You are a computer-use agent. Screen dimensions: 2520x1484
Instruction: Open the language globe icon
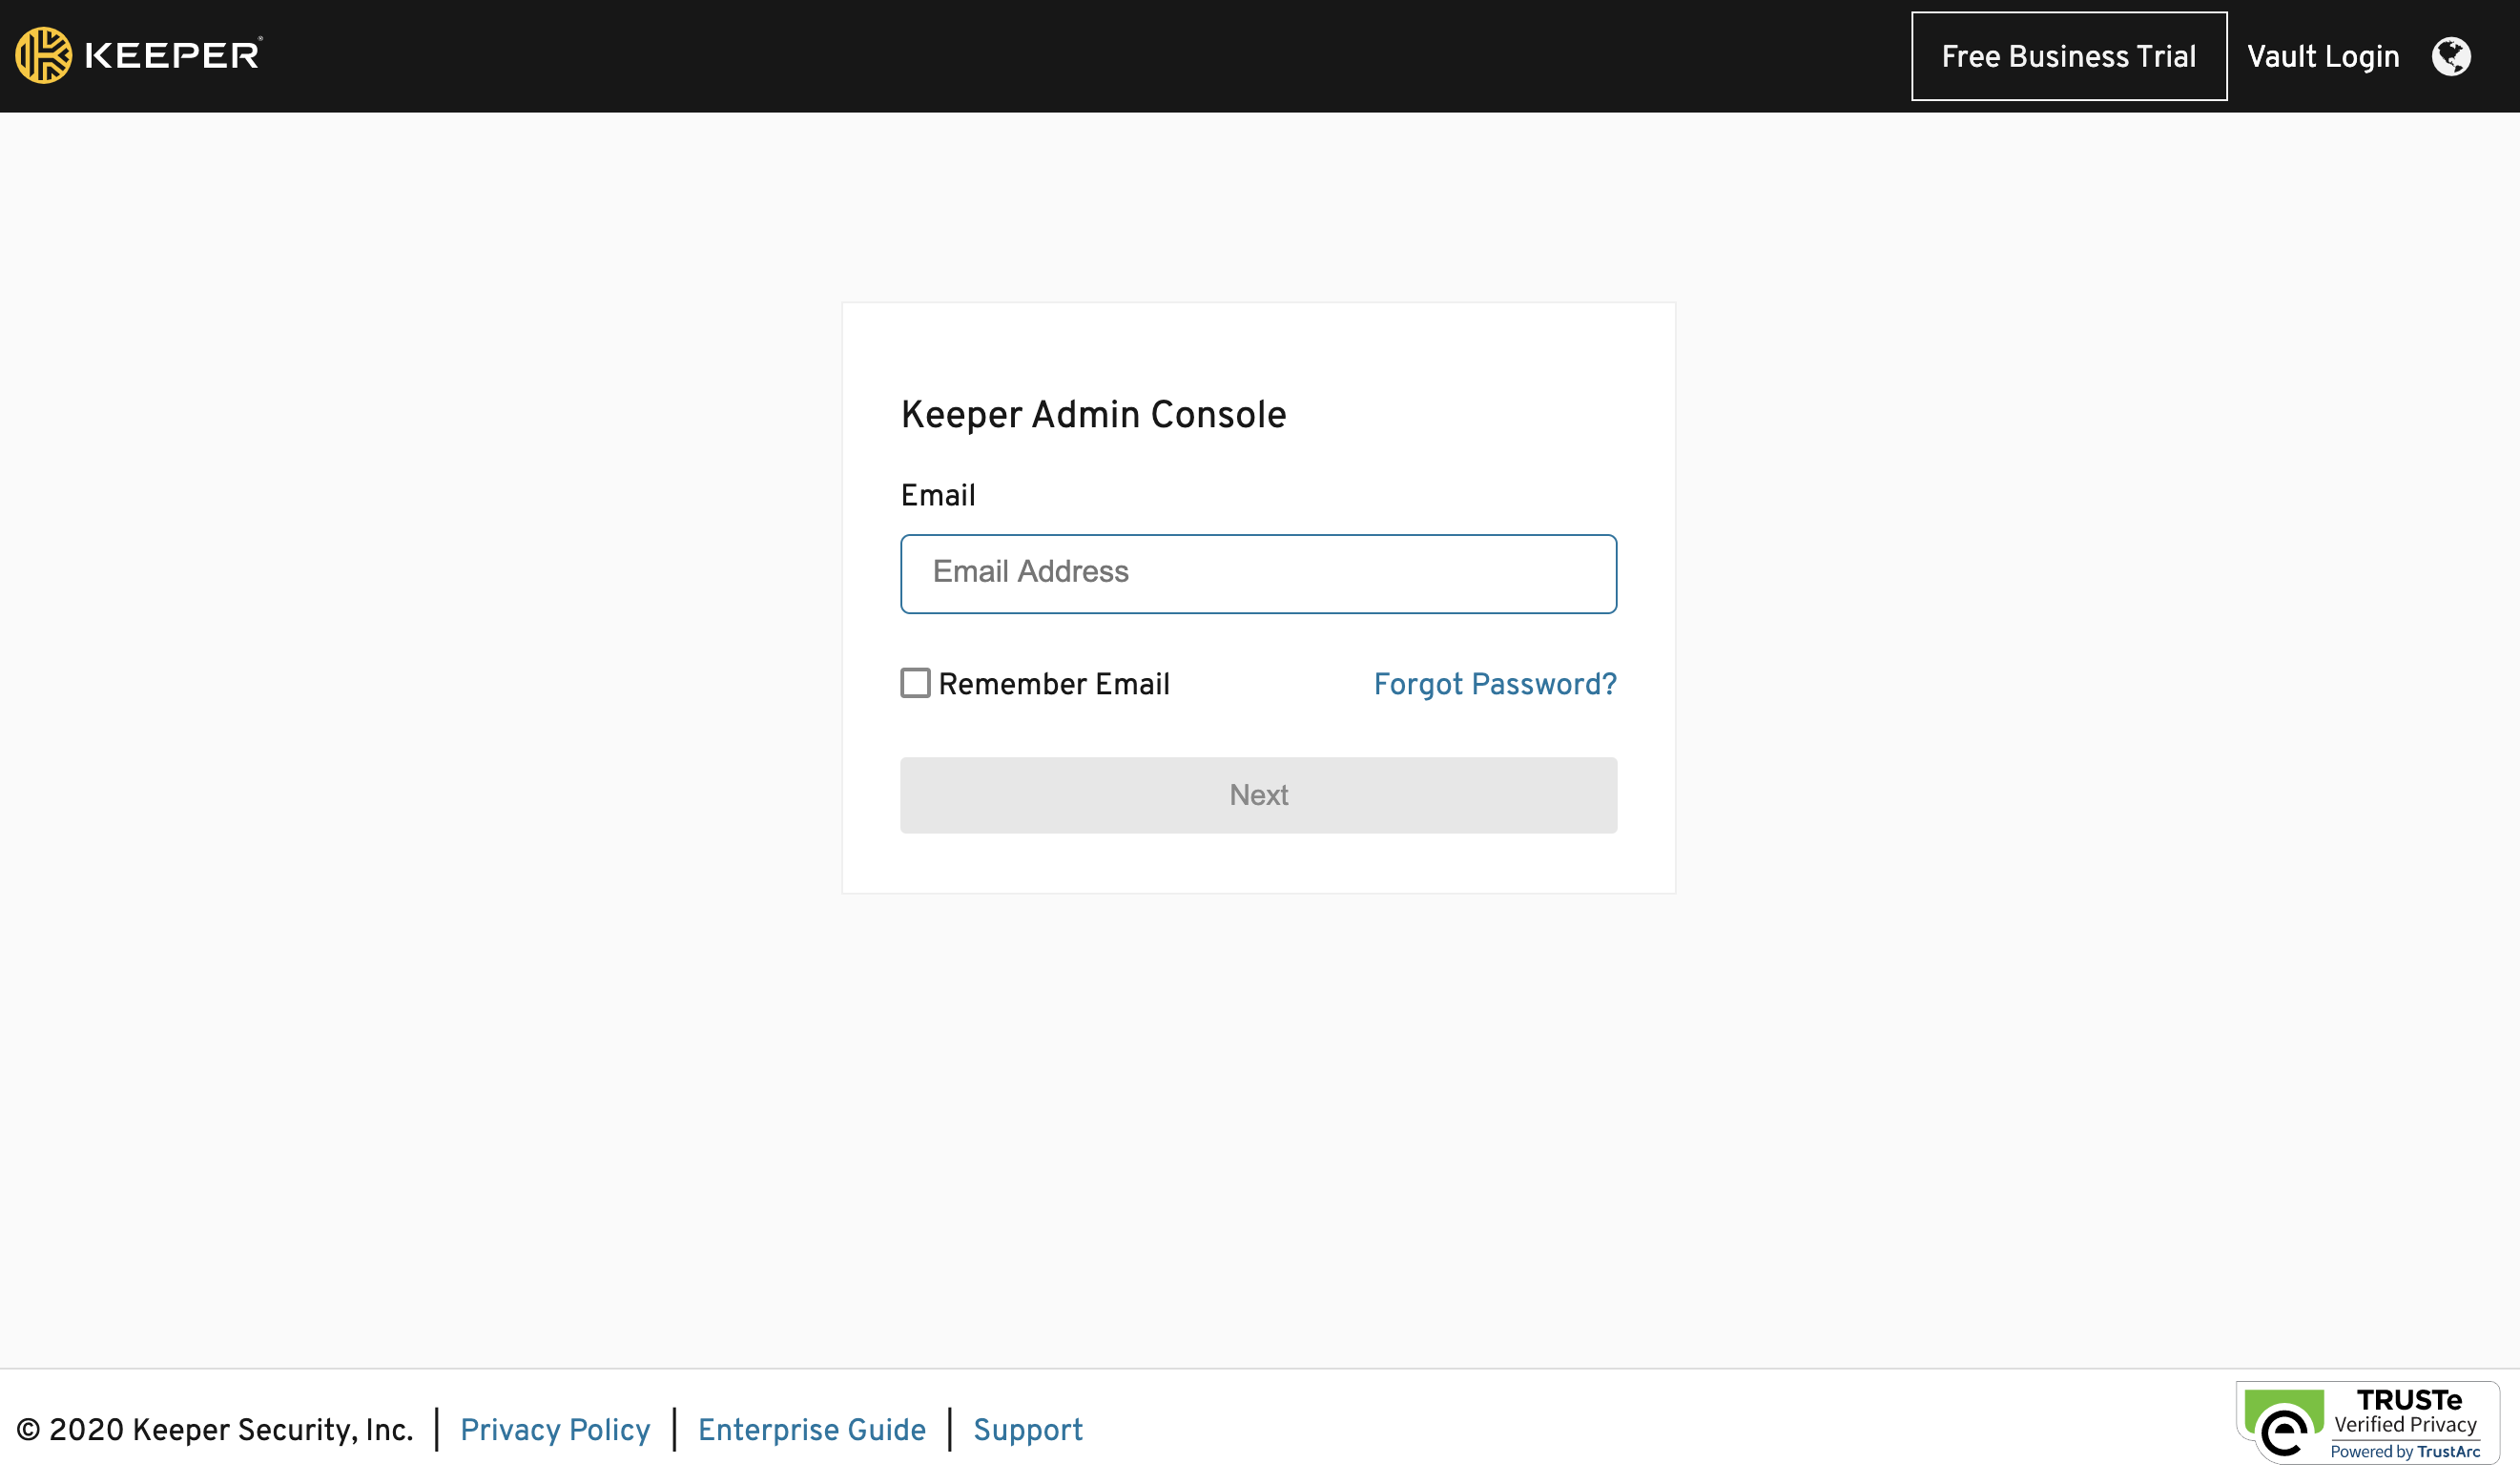coord(2451,56)
